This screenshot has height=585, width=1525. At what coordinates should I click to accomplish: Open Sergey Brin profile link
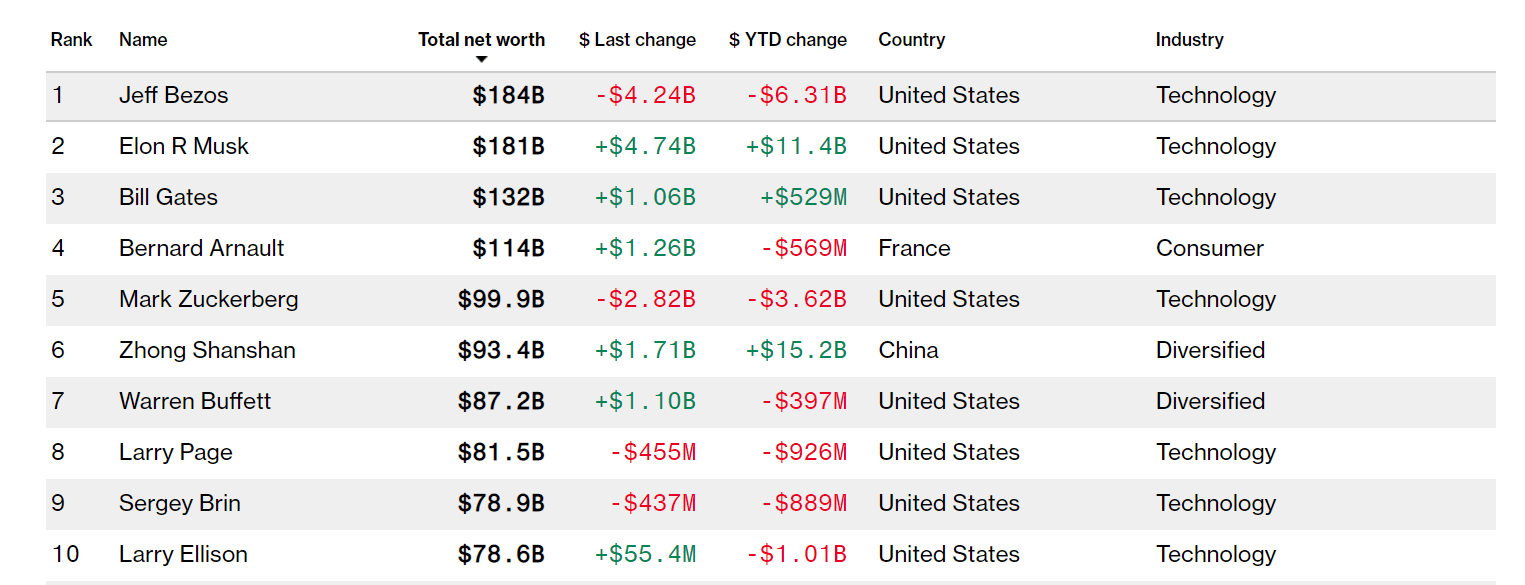tap(179, 504)
